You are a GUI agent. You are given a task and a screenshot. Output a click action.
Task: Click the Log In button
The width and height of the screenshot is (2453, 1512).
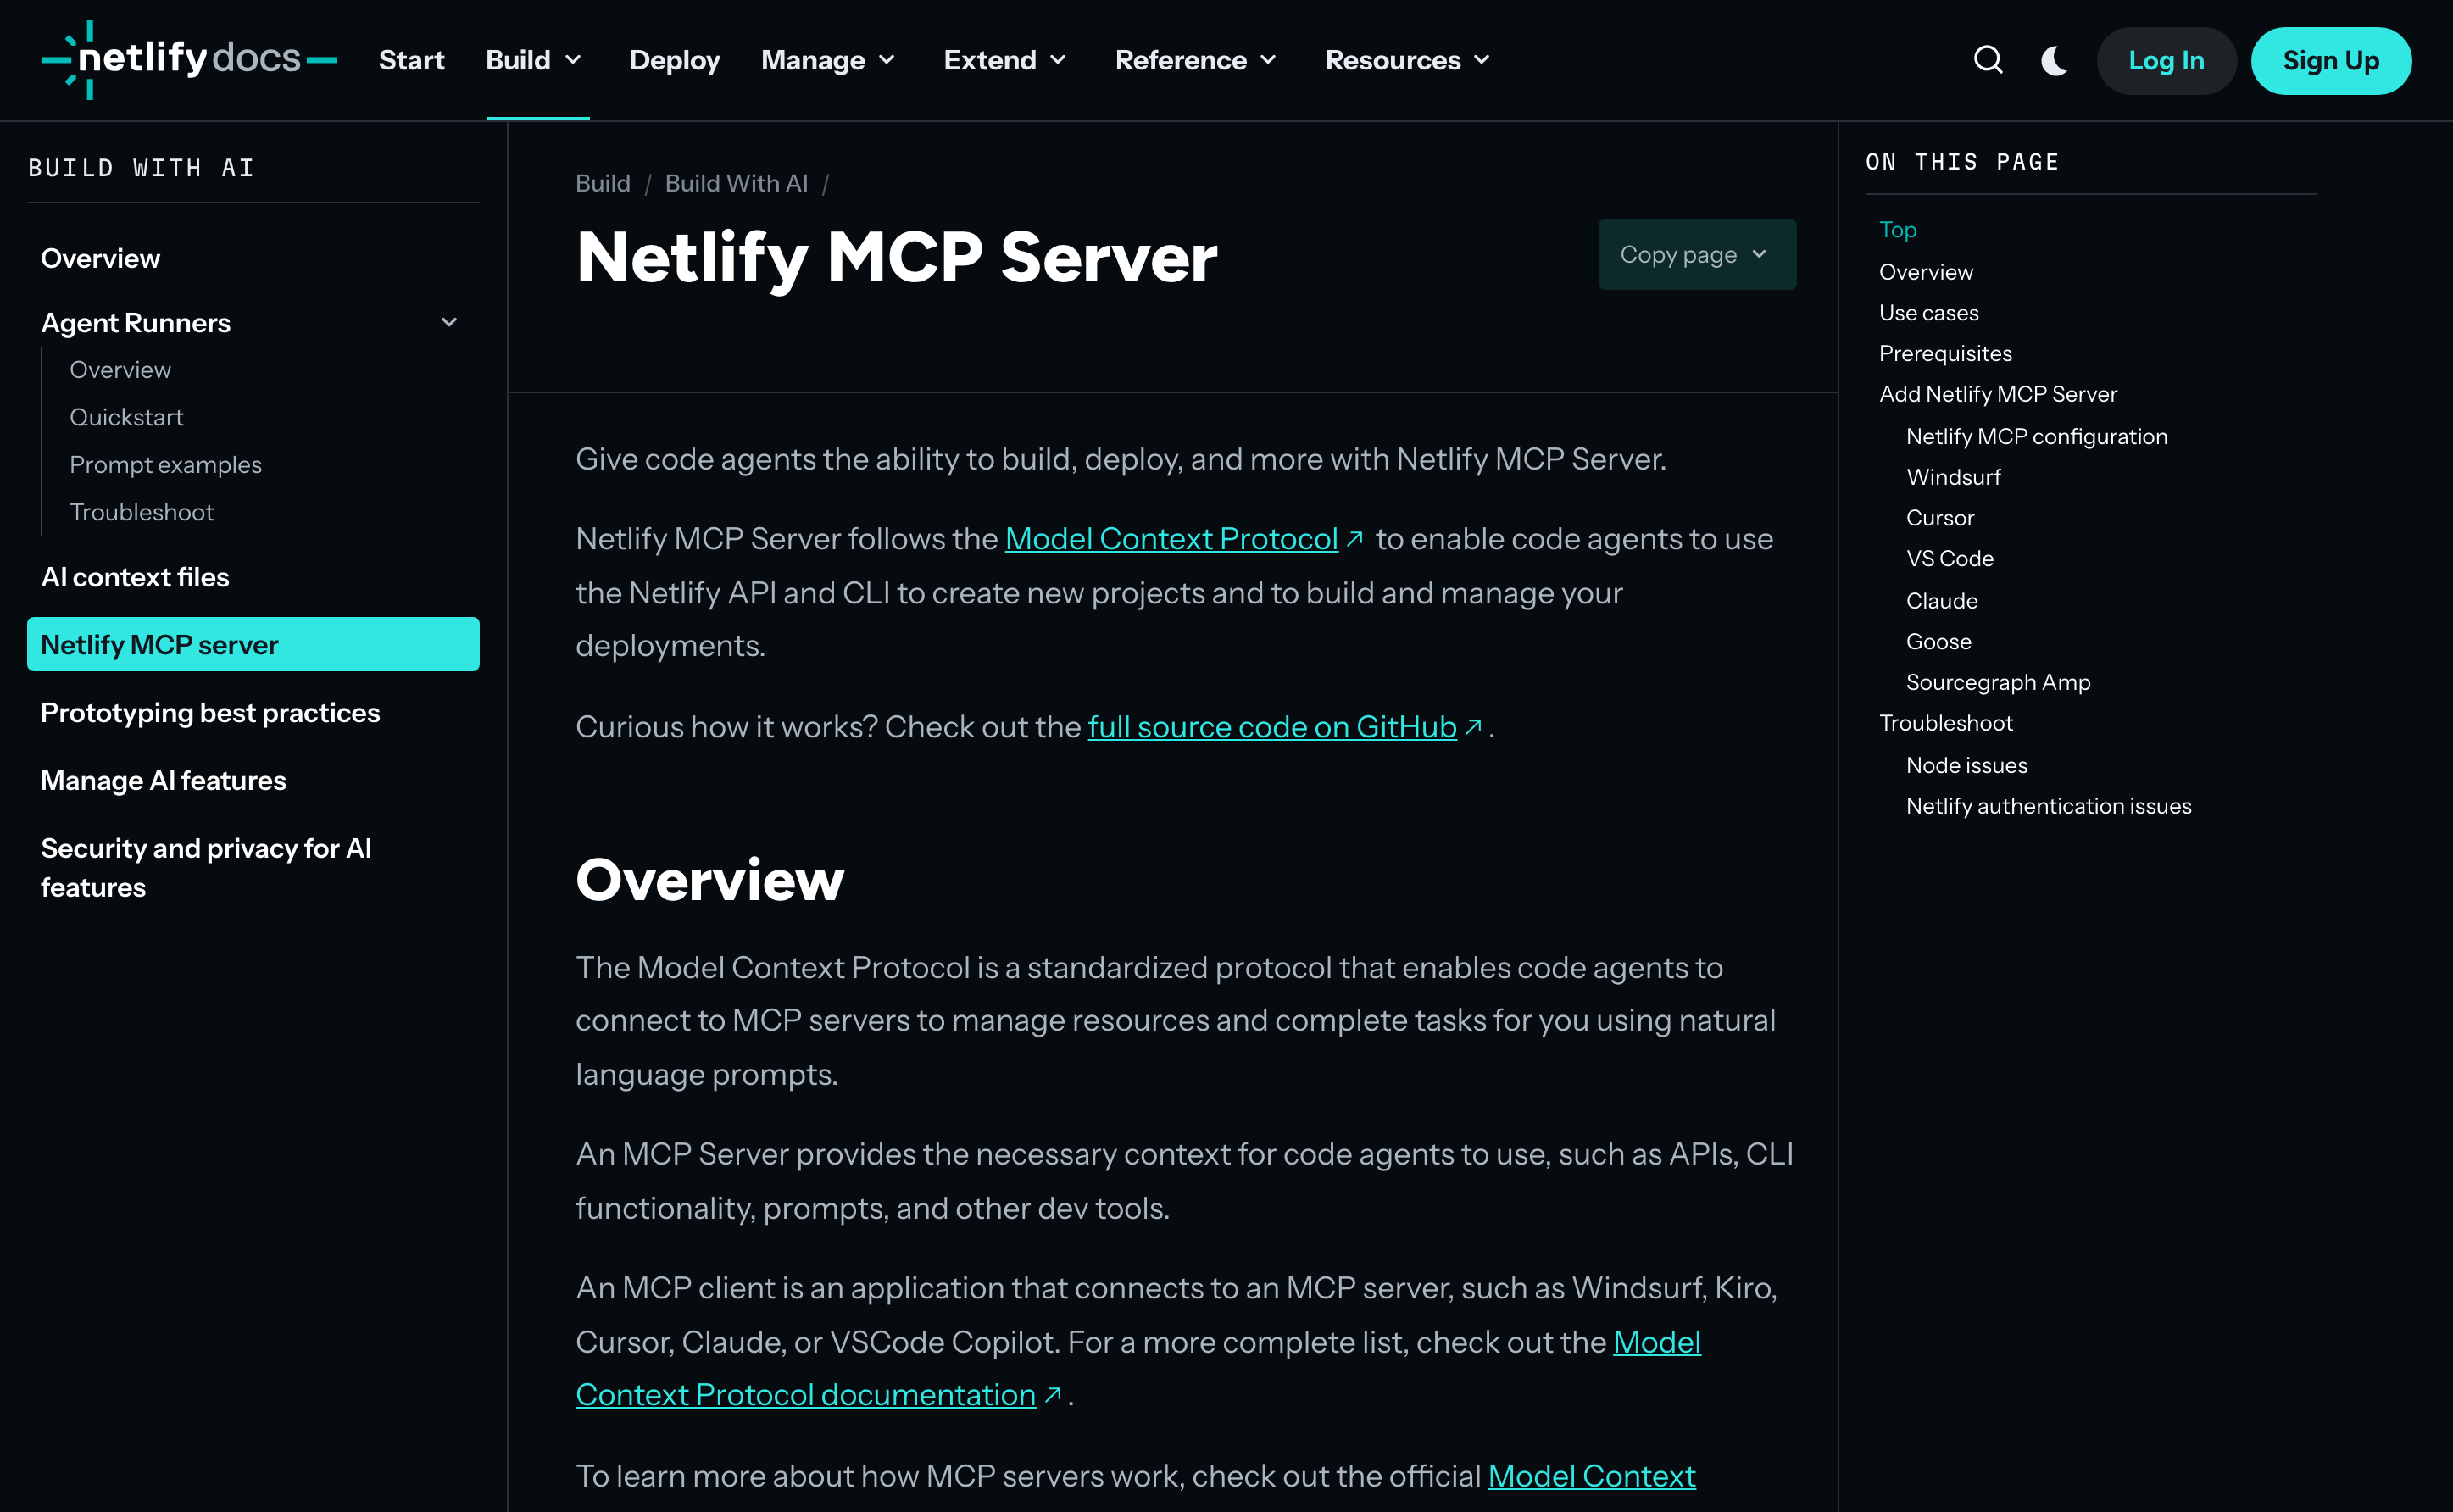tap(2166, 60)
